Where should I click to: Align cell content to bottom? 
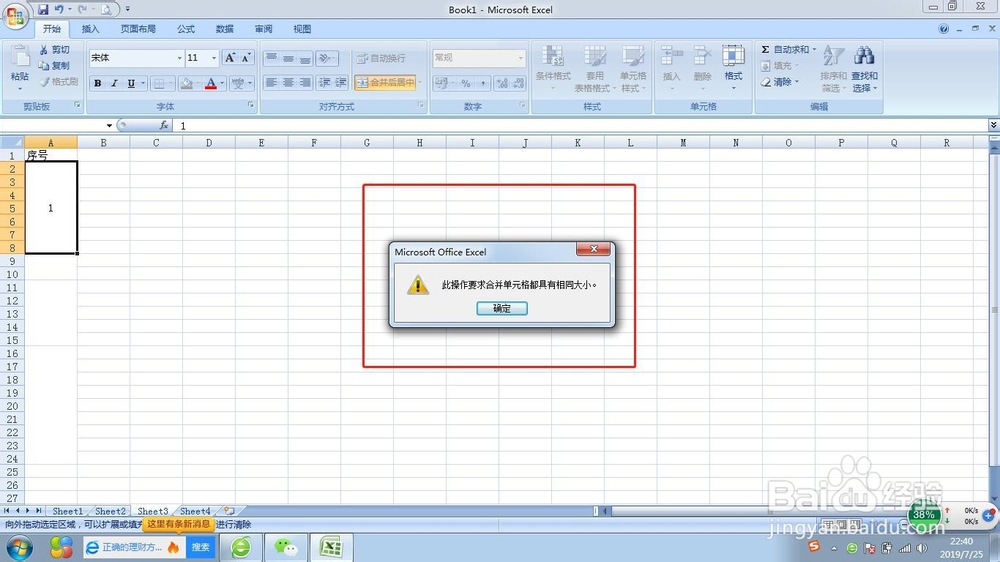pyautogui.click(x=305, y=58)
